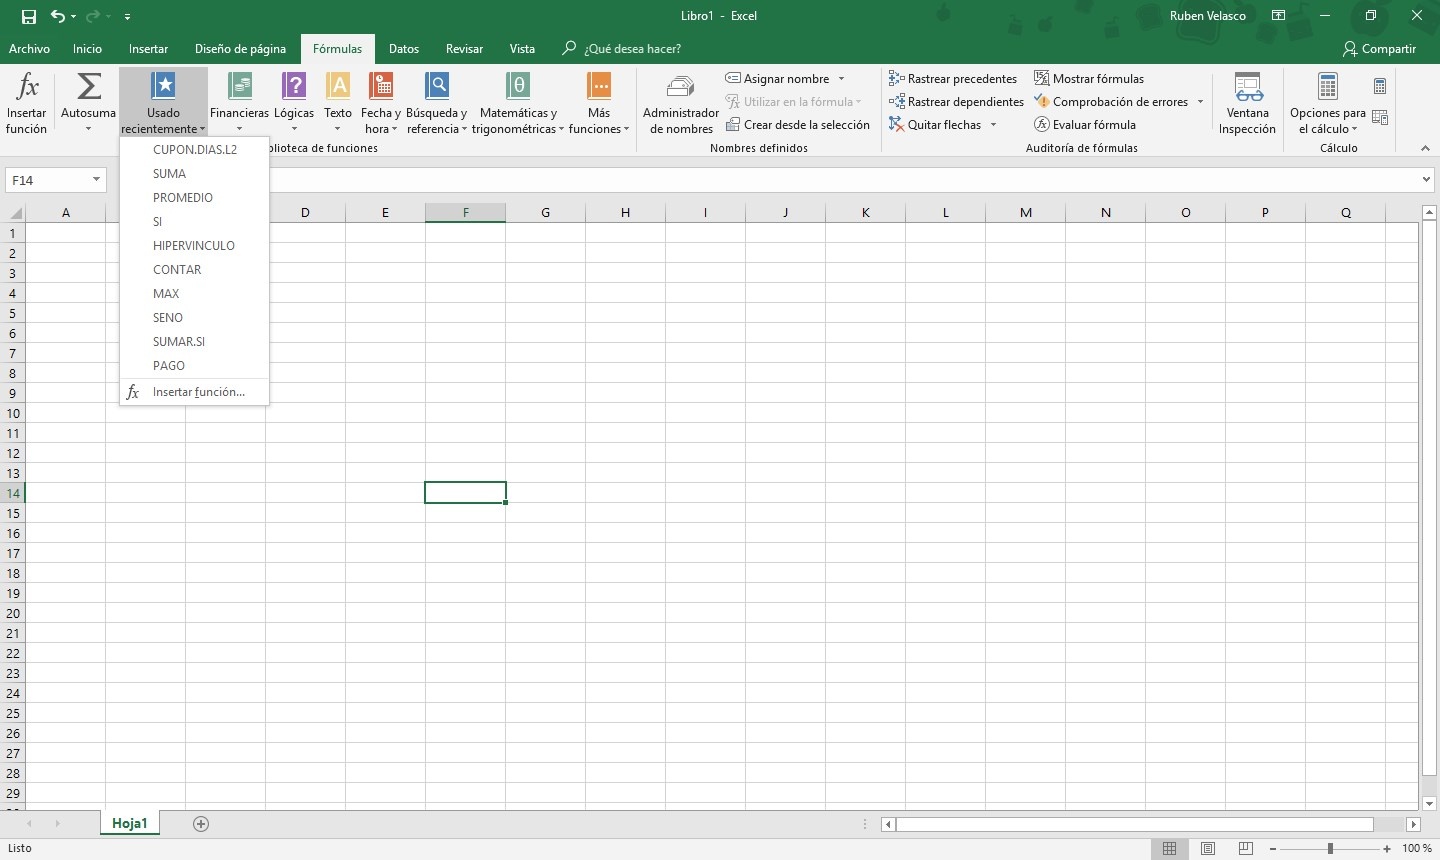Open the Archivo tab
Screen dimensions: 1440x860
point(29,48)
